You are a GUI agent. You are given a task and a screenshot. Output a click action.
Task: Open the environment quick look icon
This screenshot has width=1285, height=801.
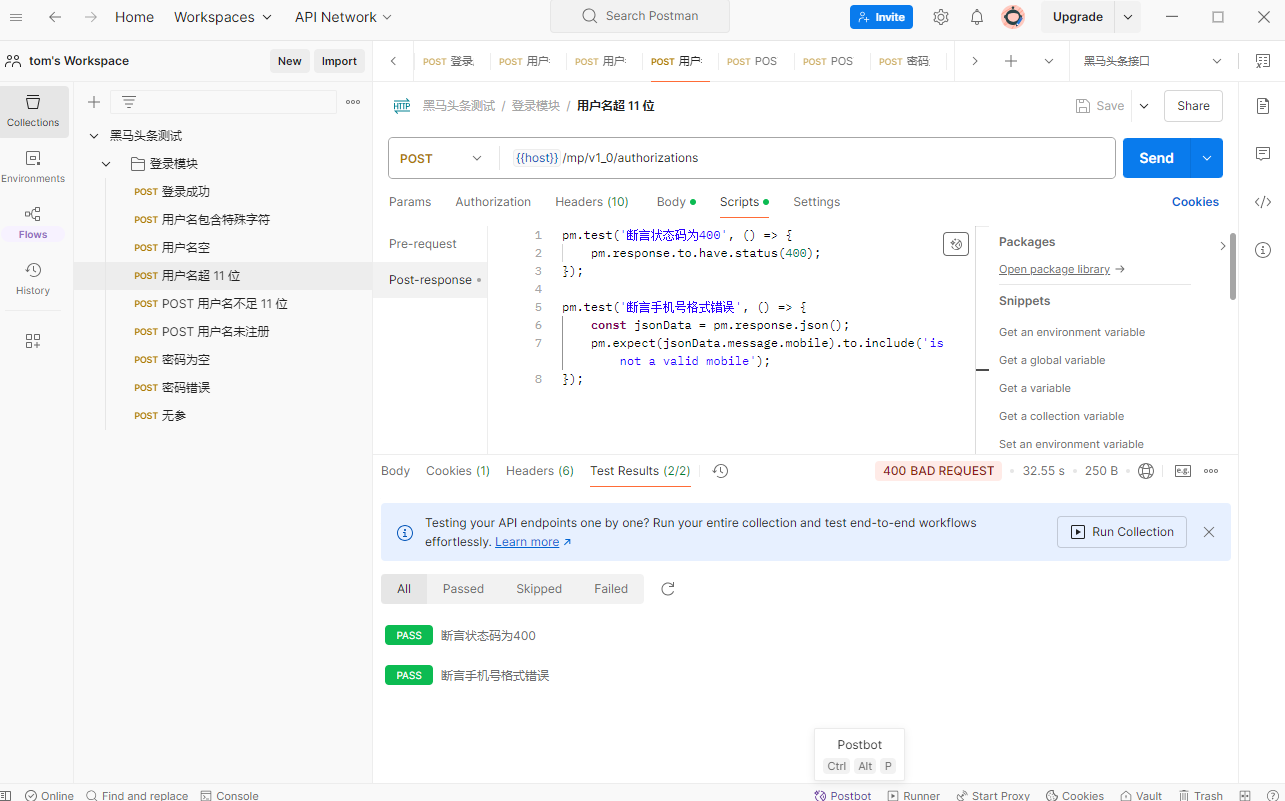(x=1262, y=61)
